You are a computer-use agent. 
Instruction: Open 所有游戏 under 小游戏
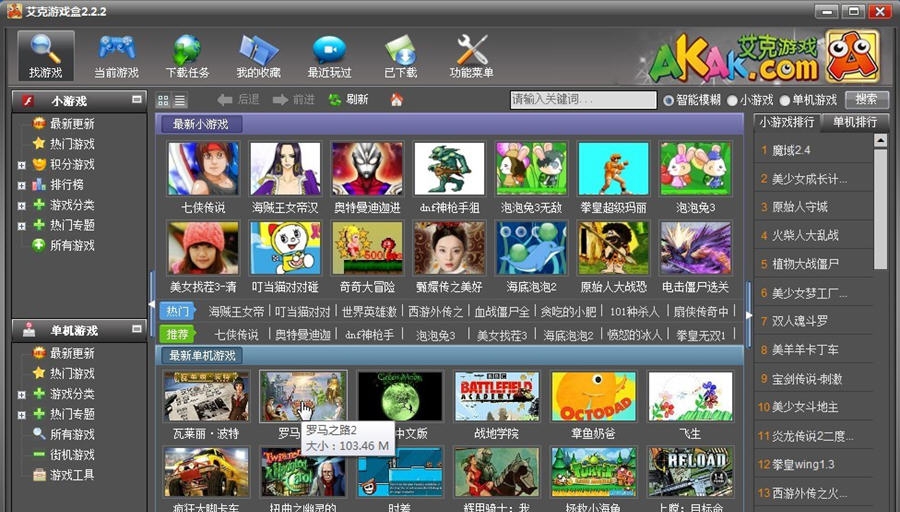click(72, 245)
